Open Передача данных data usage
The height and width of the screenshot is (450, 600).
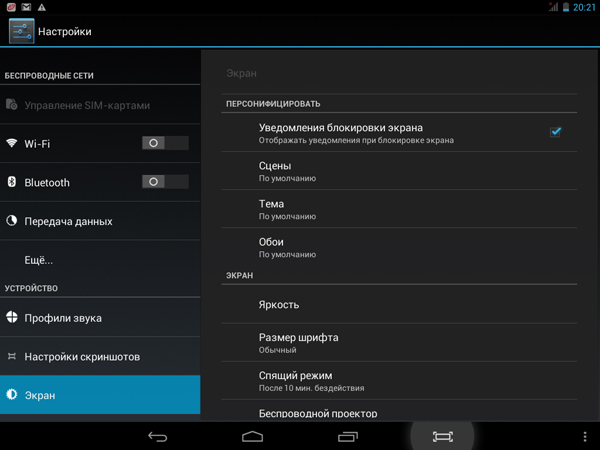tap(100, 221)
